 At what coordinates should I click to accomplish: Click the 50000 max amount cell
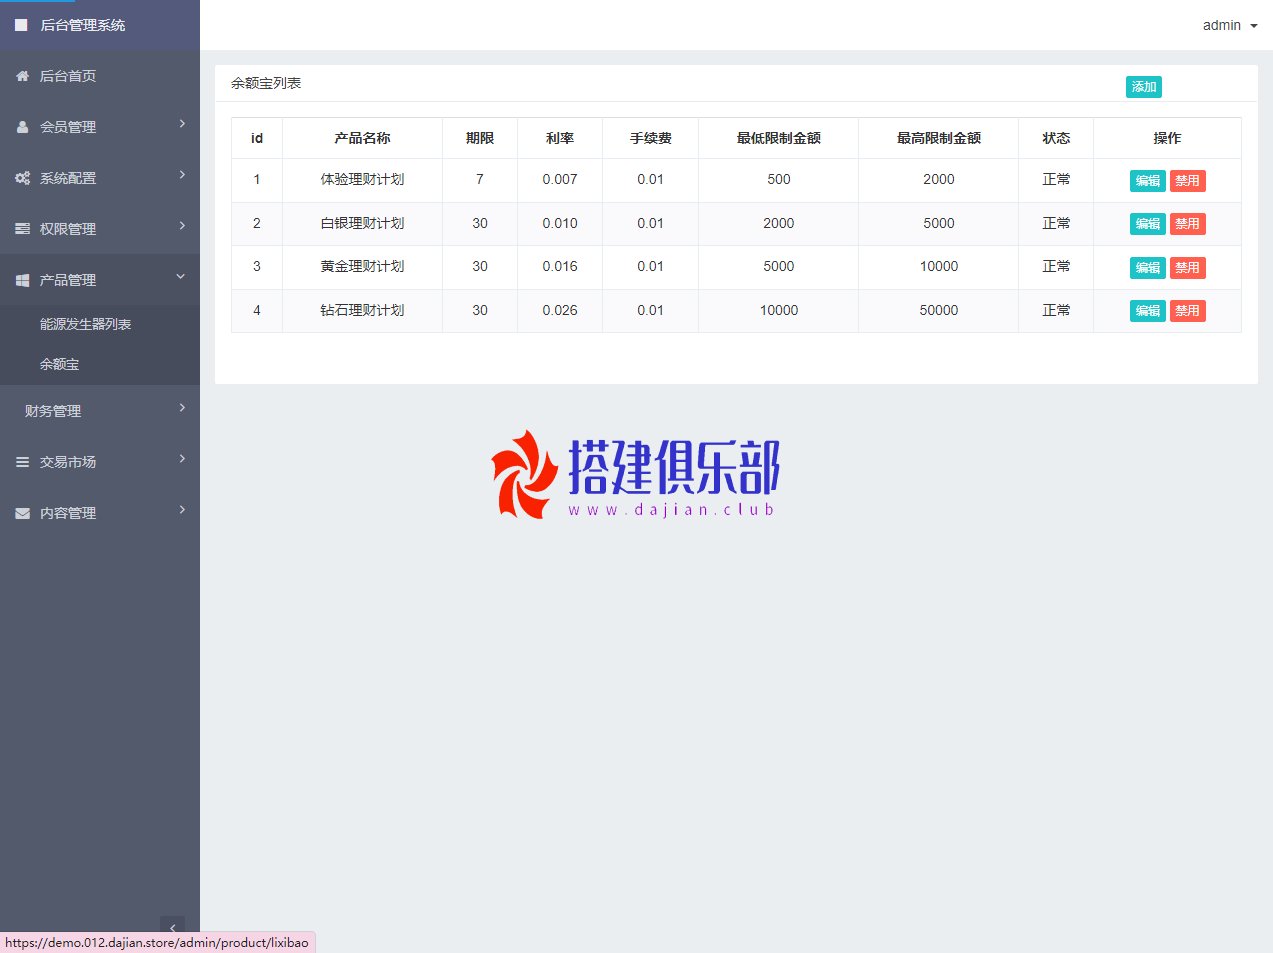pos(939,310)
